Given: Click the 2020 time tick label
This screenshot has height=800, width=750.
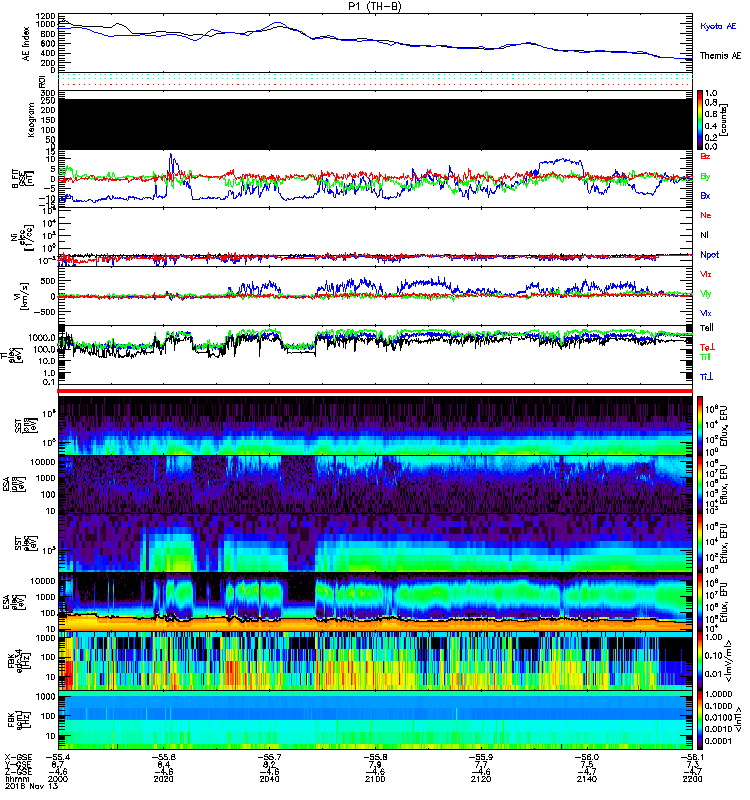Looking at the screenshot, I should coord(163,779).
